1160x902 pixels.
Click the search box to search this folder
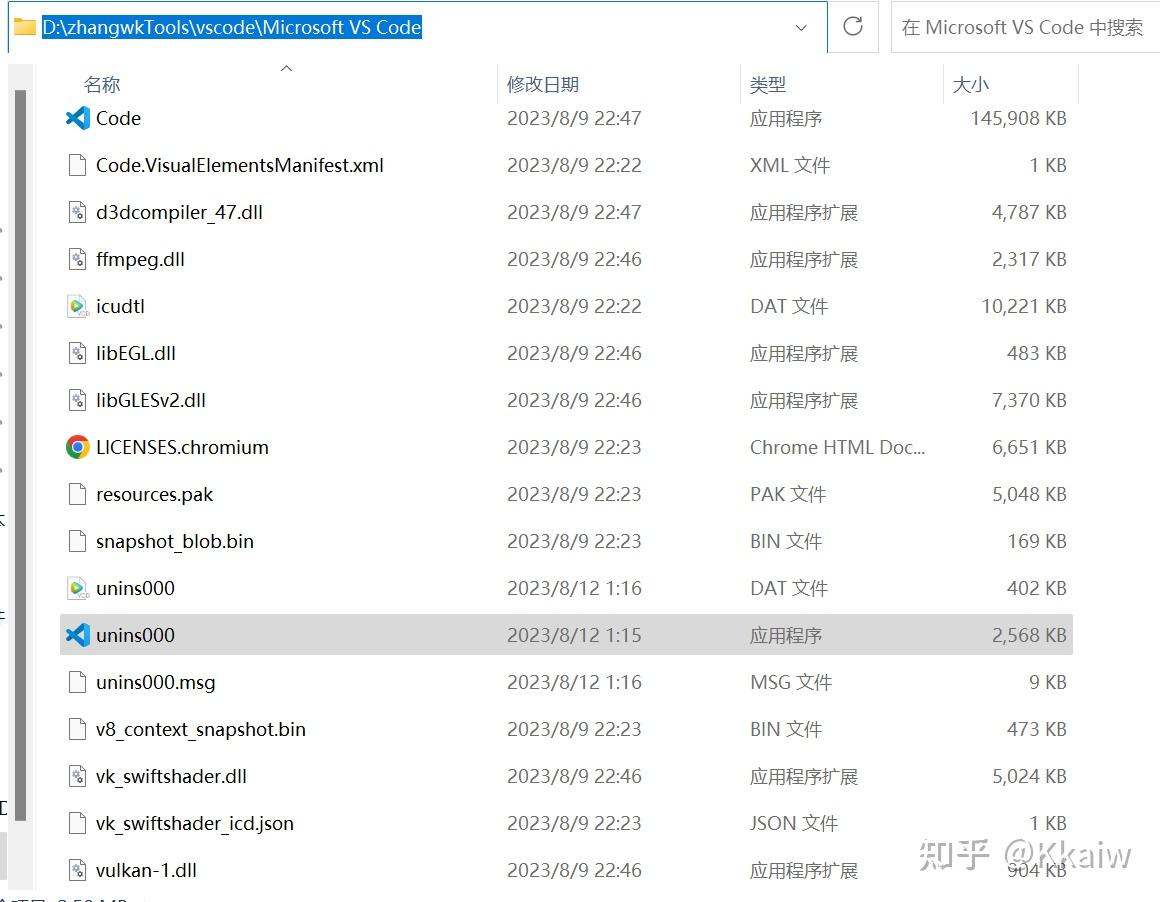[1023, 27]
